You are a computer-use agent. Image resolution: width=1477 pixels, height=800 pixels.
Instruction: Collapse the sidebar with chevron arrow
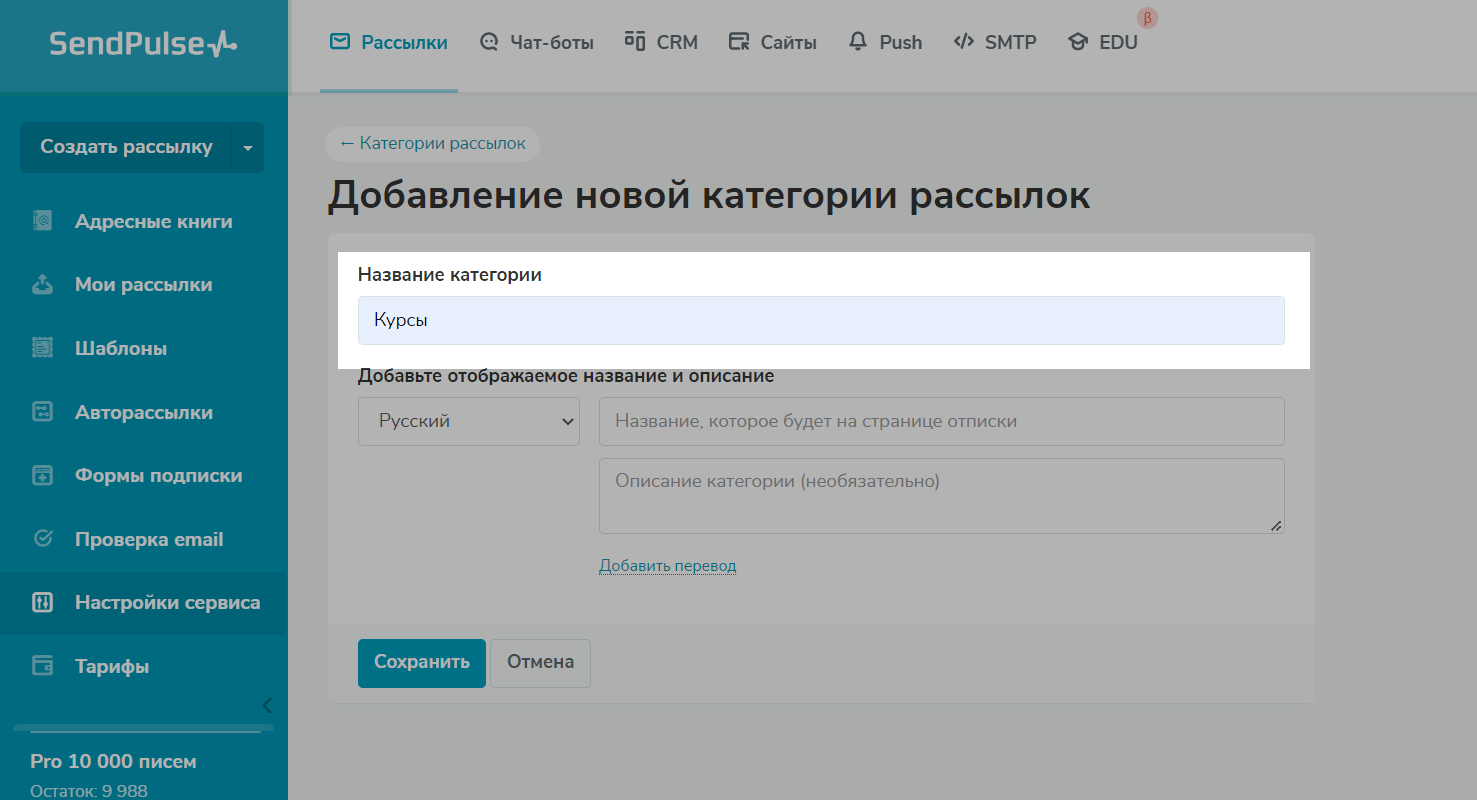[x=267, y=705]
